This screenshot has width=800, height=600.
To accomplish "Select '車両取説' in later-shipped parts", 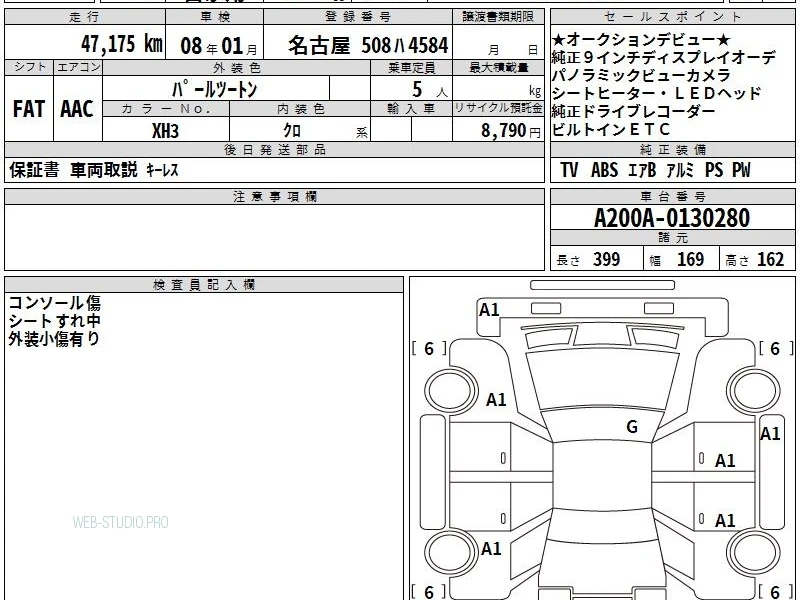I will click(x=104, y=170).
